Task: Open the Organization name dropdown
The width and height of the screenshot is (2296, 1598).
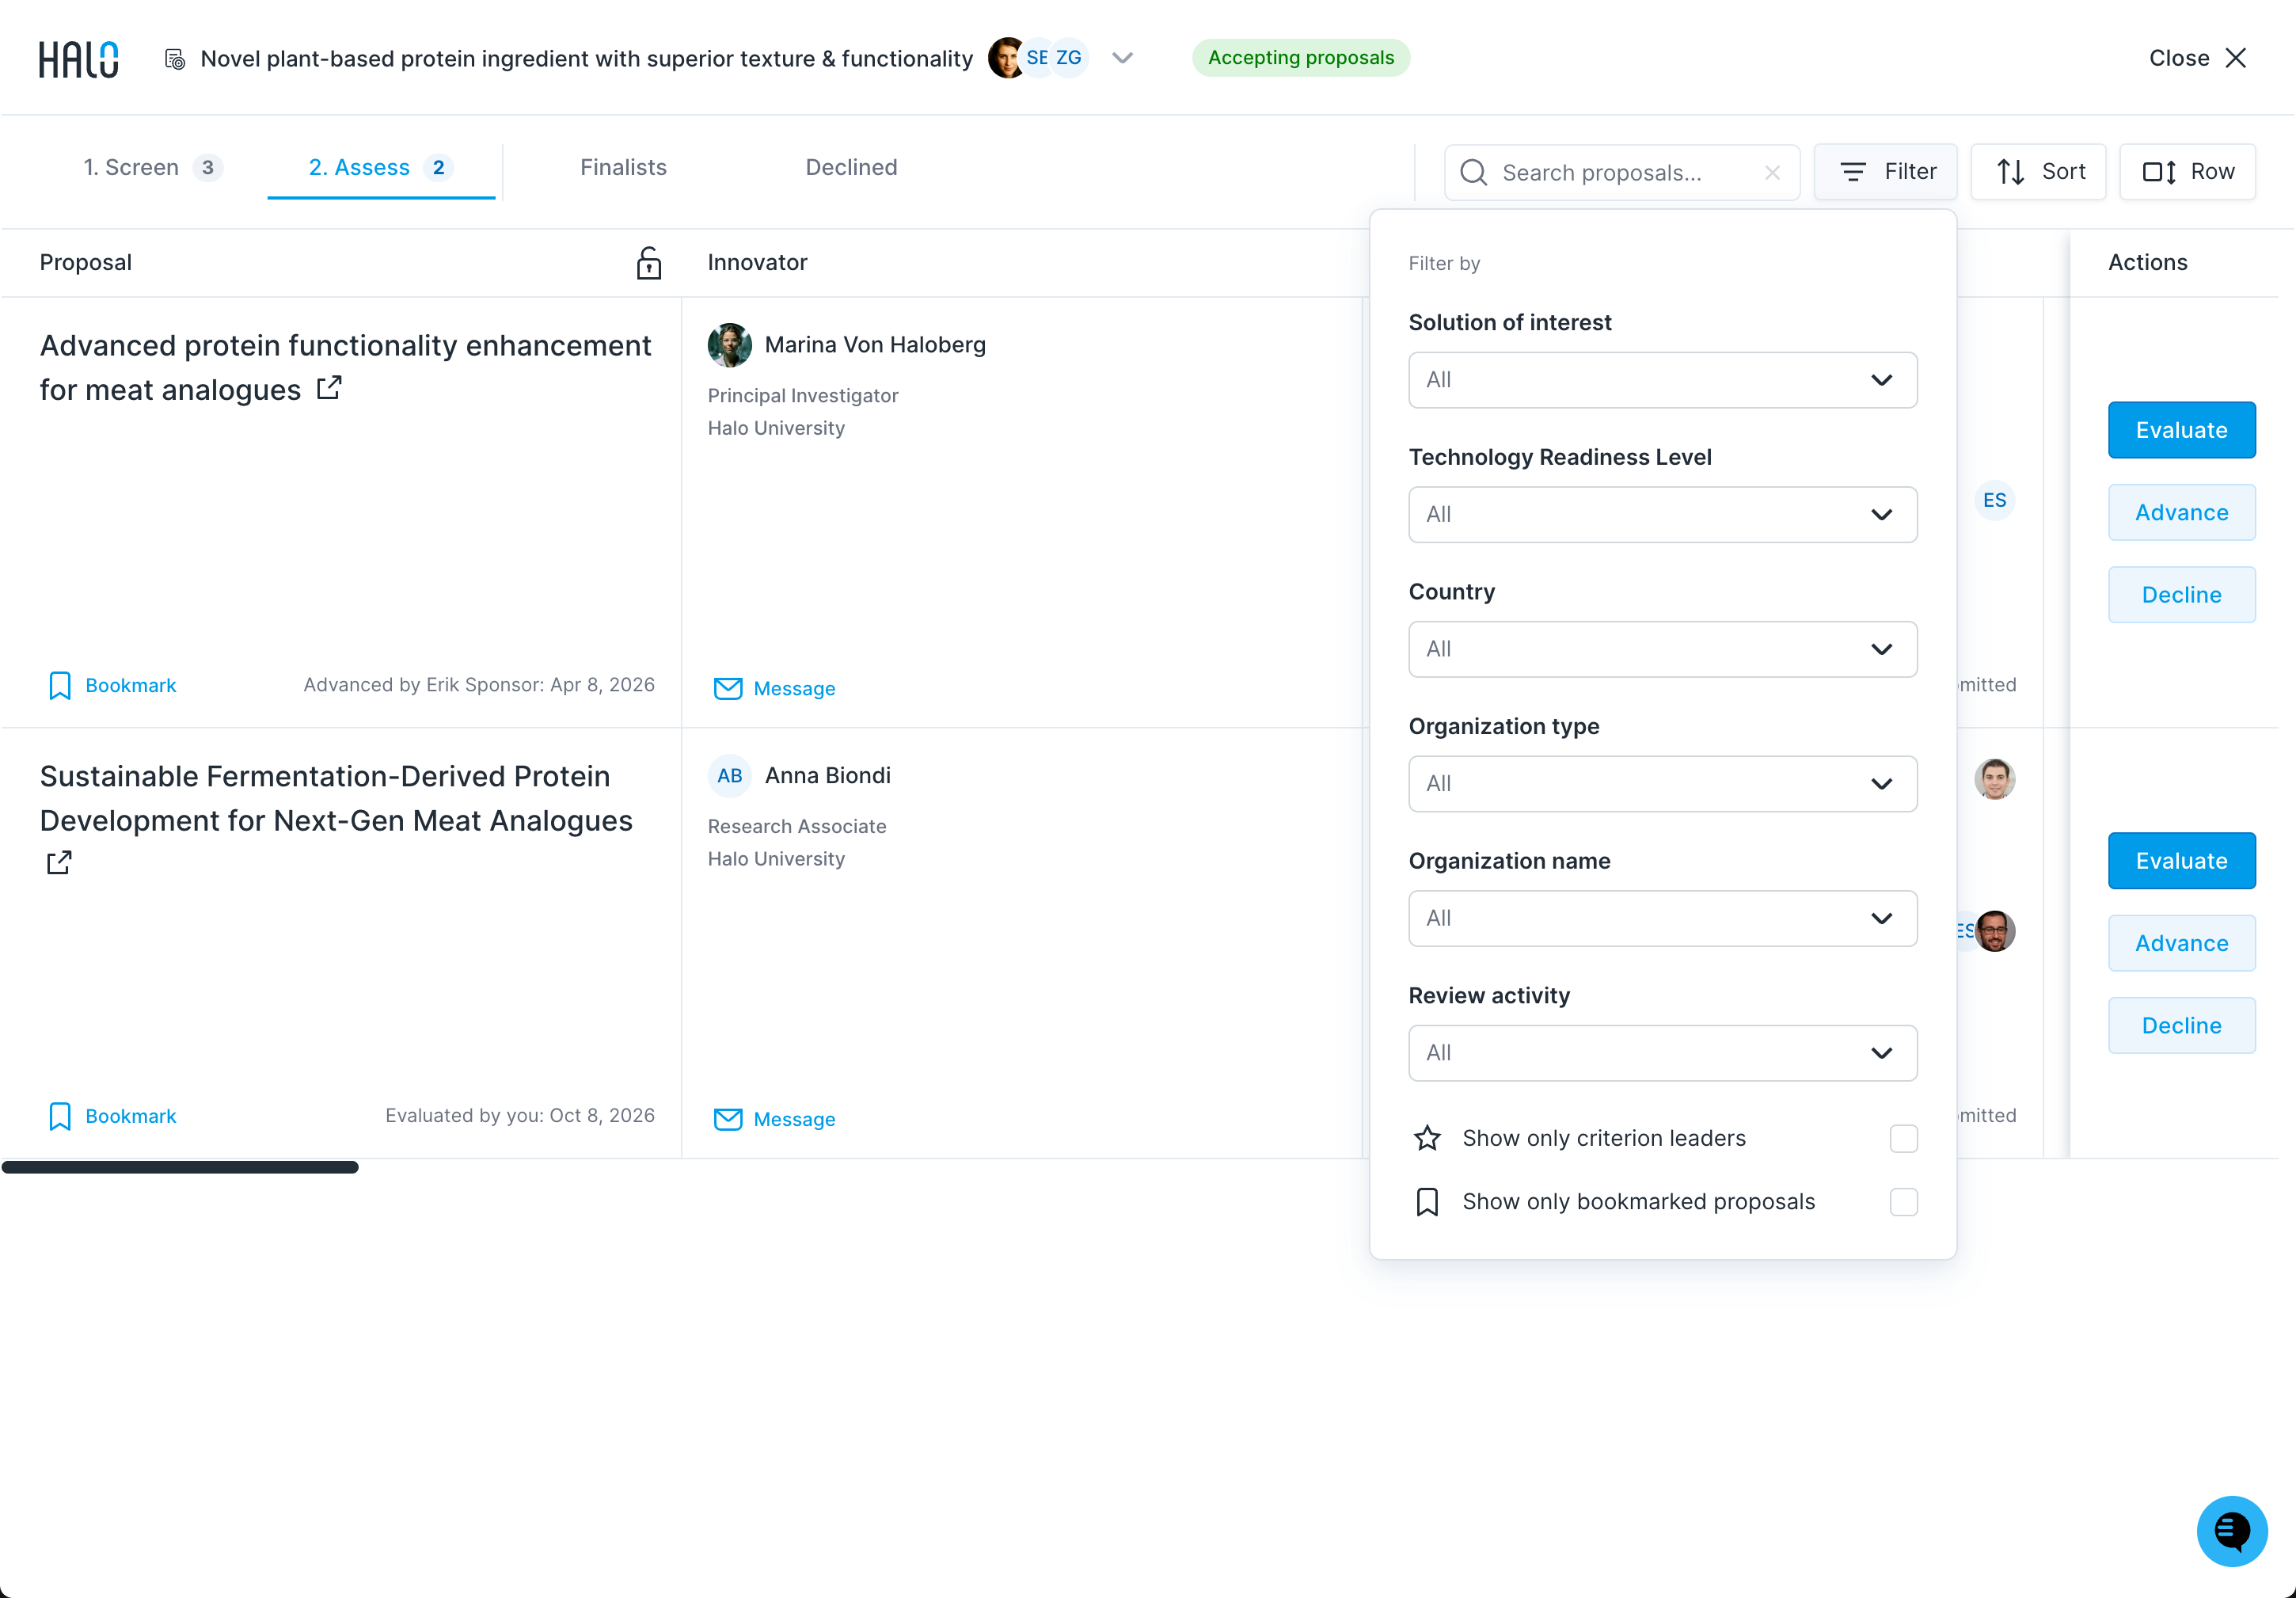Action: [1662, 919]
